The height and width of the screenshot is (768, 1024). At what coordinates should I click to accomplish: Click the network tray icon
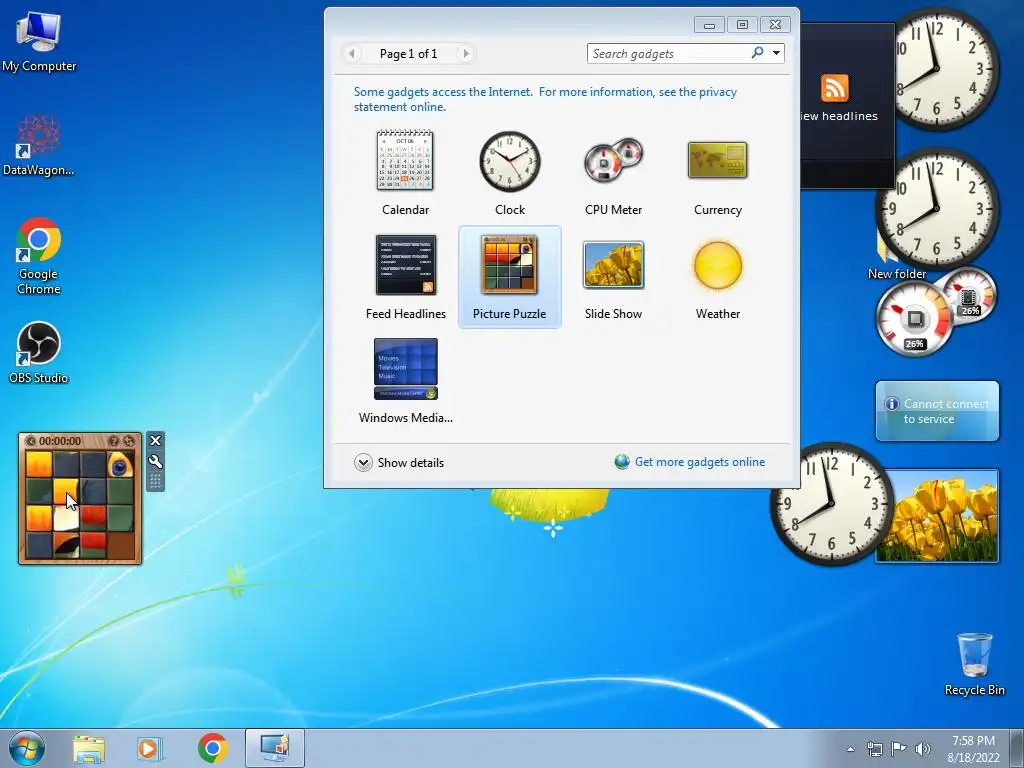874,749
